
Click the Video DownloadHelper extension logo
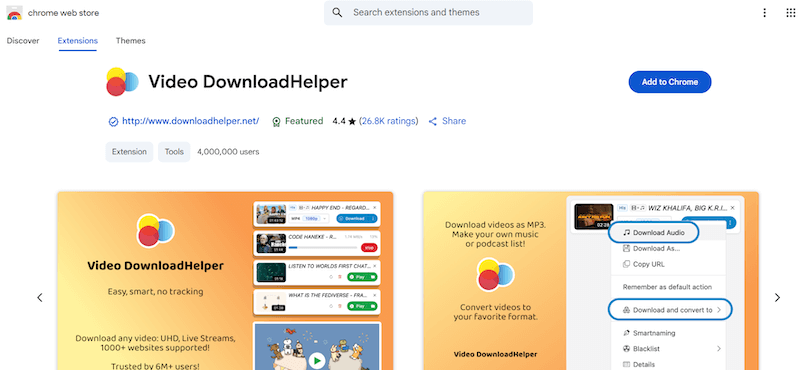(x=122, y=82)
